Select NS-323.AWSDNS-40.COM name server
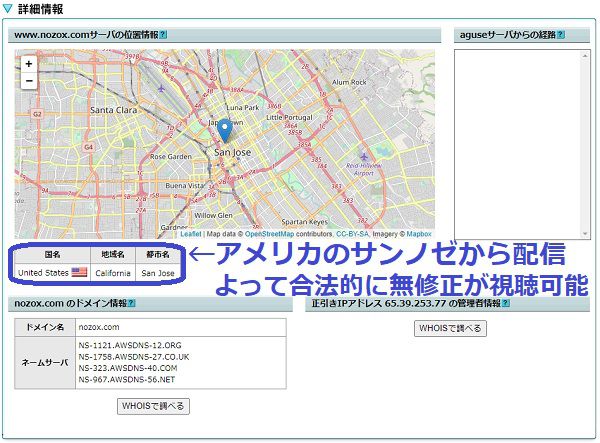This screenshot has width=600, height=443. pyautogui.click(x=128, y=368)
